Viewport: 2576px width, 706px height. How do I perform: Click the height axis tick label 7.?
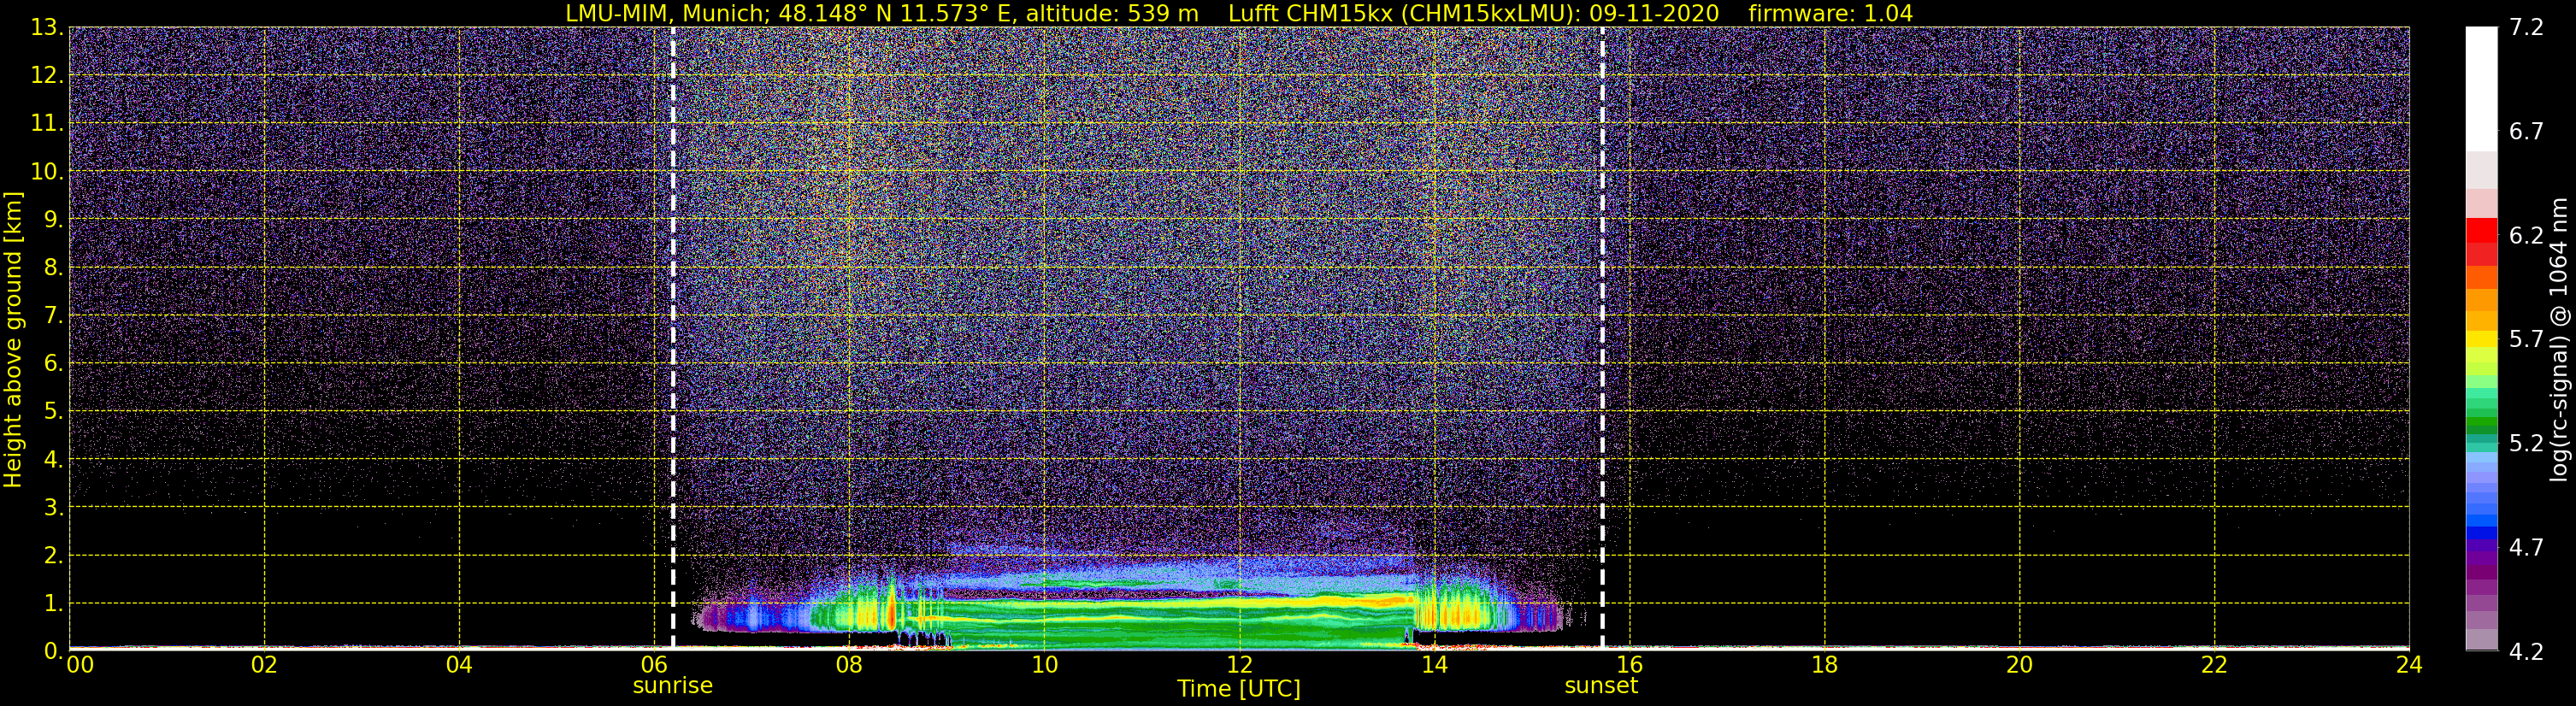[52, 315]
